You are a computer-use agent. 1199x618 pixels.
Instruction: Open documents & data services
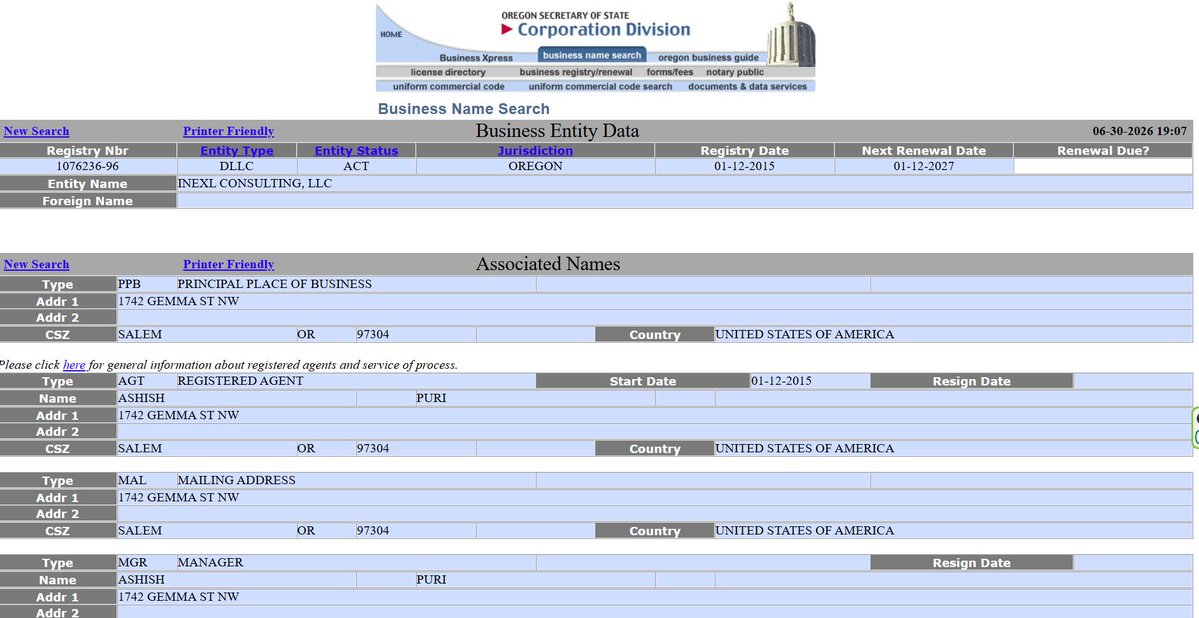coord(747,86)
